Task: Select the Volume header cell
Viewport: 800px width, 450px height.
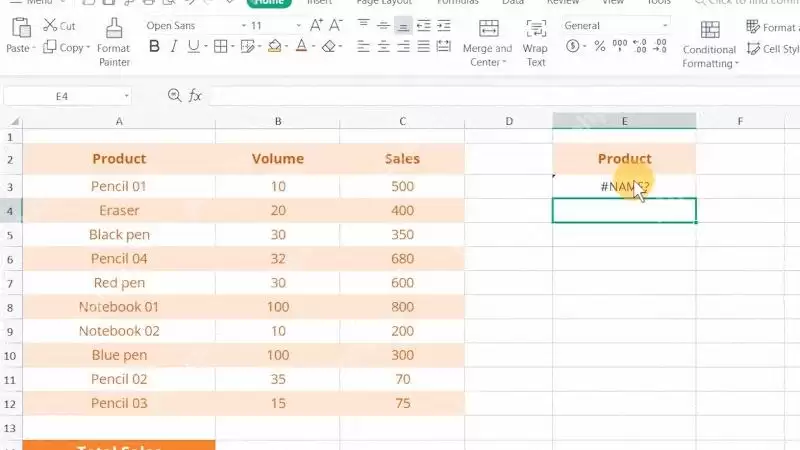Action: coord(278,159)
